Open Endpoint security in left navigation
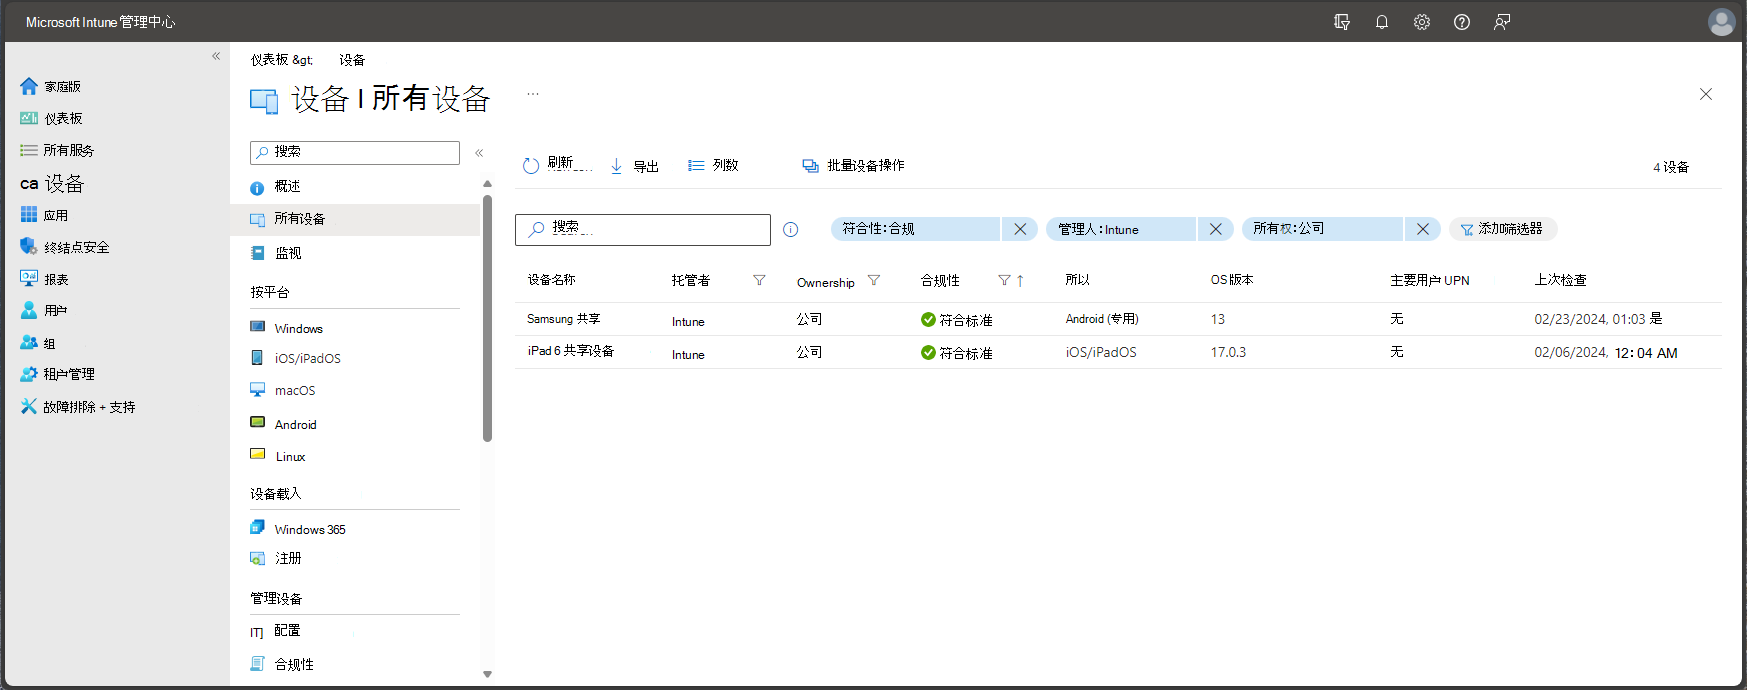Image resolution: width=1747 pixels, height=690 pixels. [x=76, y=248]
